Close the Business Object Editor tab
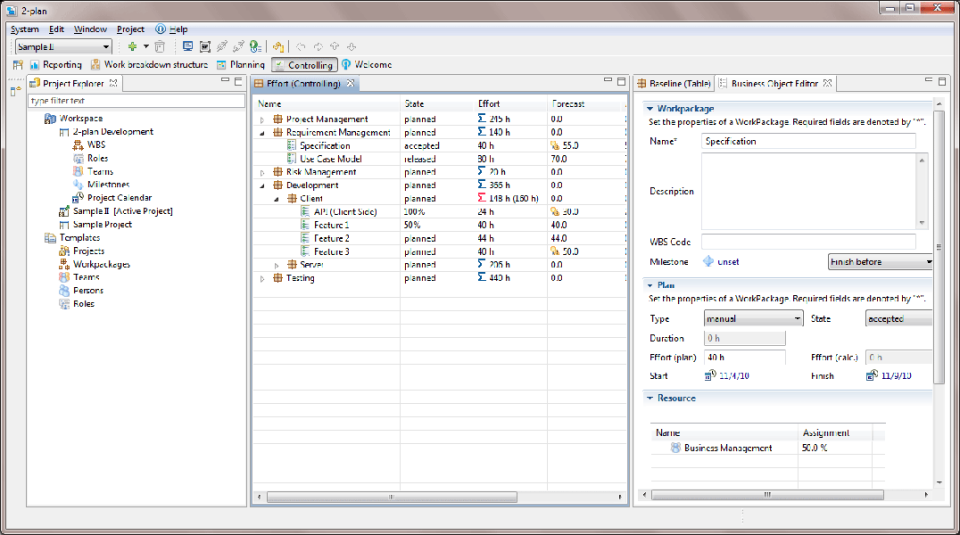This screenshot has width=960, height=535. [828, 83]
